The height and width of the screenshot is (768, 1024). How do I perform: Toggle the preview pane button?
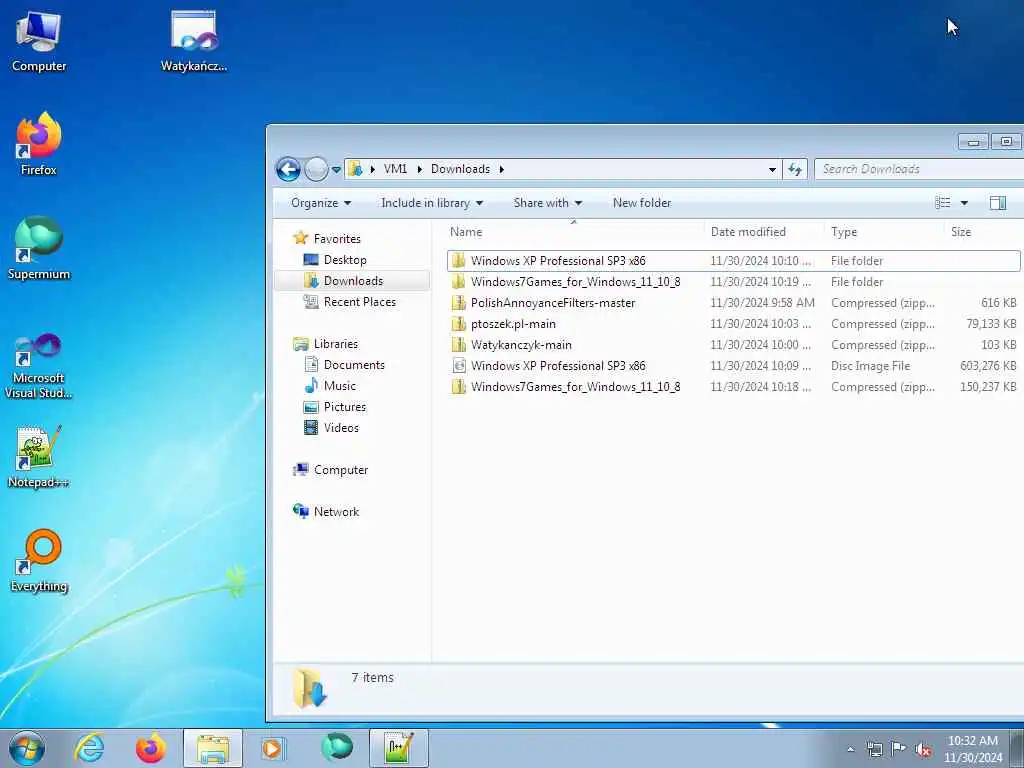tap(997, 203)
